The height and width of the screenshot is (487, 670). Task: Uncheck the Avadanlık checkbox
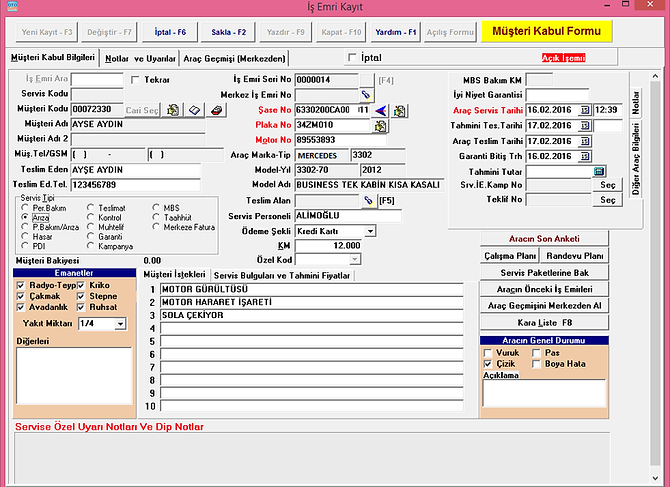point(21,307)
